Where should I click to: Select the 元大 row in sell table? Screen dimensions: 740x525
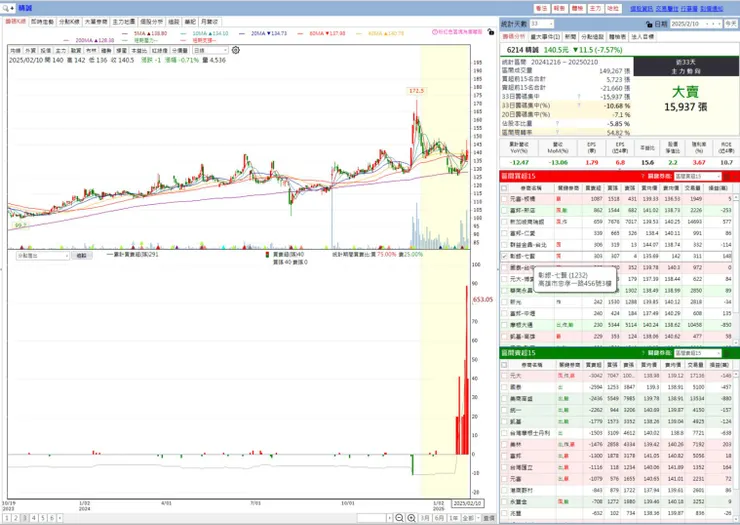[x=616, y=376]
